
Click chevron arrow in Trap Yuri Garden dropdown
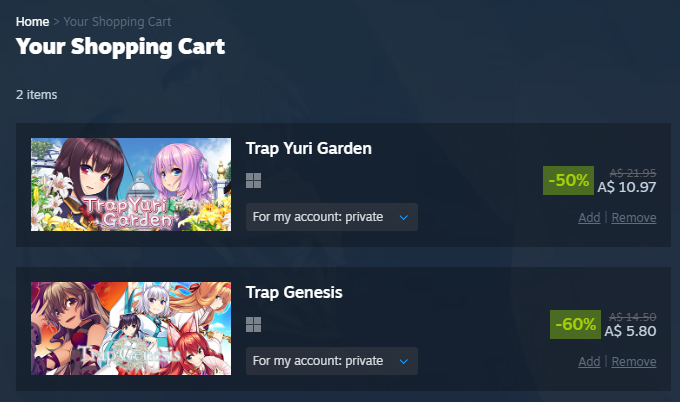(403, 217)
